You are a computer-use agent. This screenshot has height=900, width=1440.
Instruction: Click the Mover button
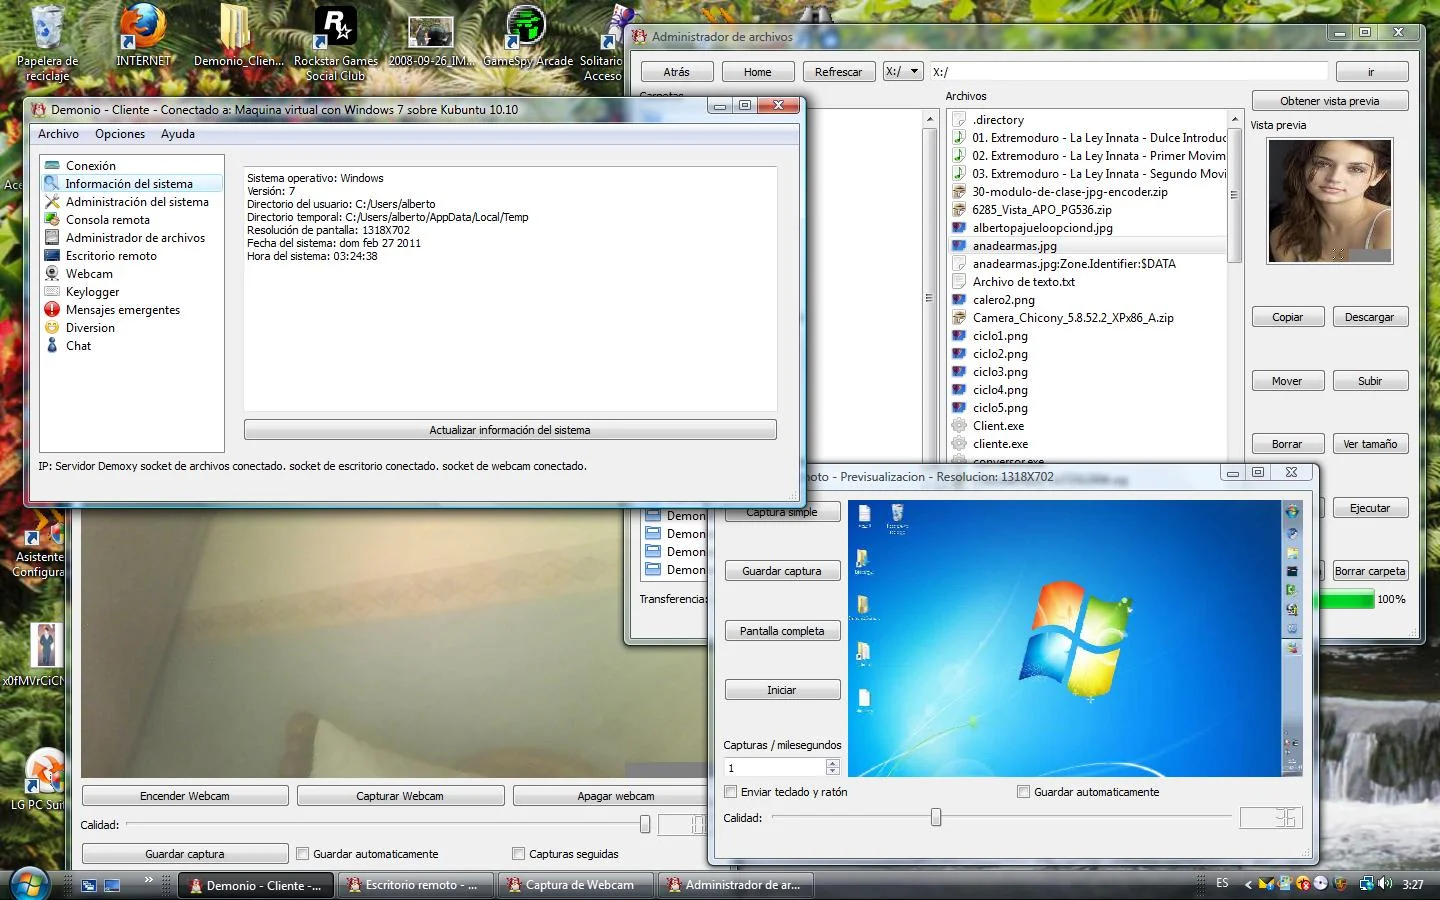point(1288,381)
